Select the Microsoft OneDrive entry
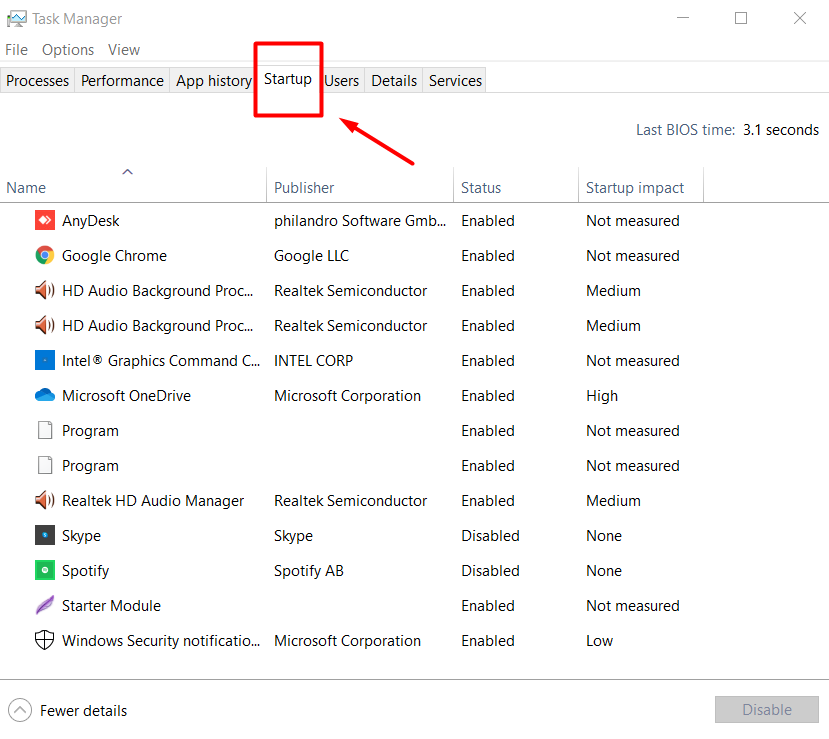This screenshot has height=739, width=829. click(x=126, y=395)
